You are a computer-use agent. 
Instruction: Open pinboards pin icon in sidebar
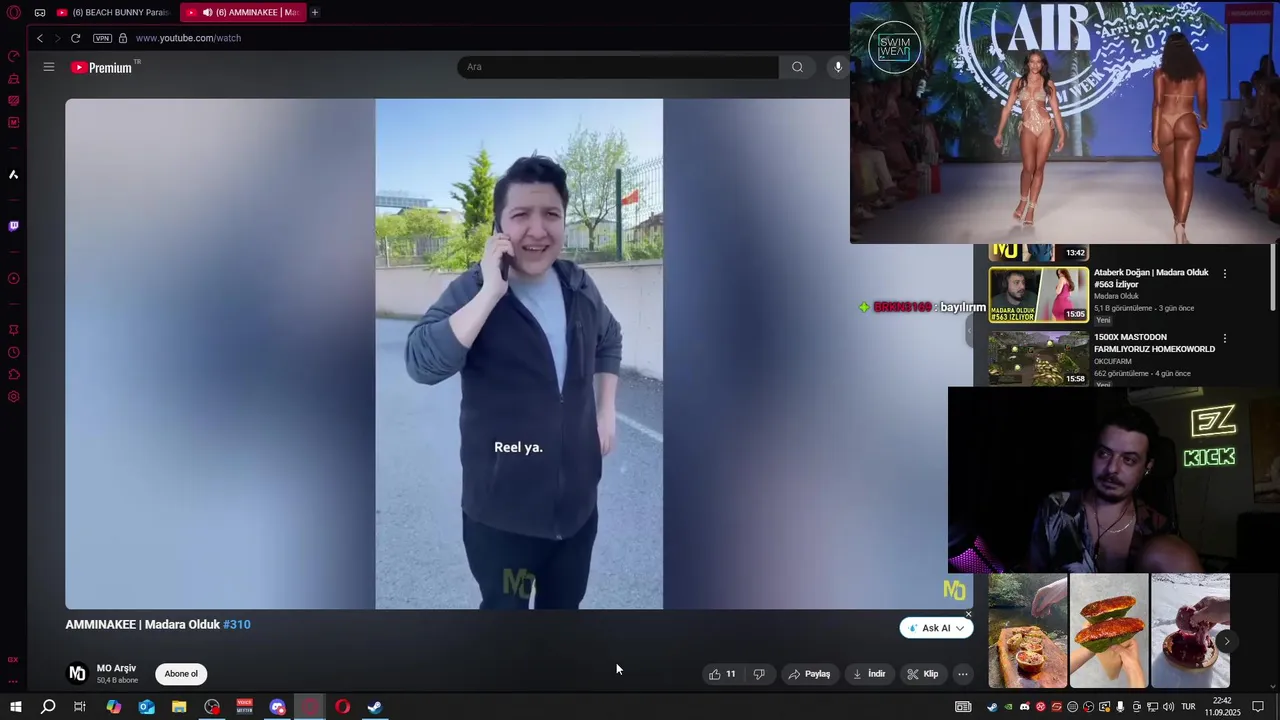[x=14, y=330]
